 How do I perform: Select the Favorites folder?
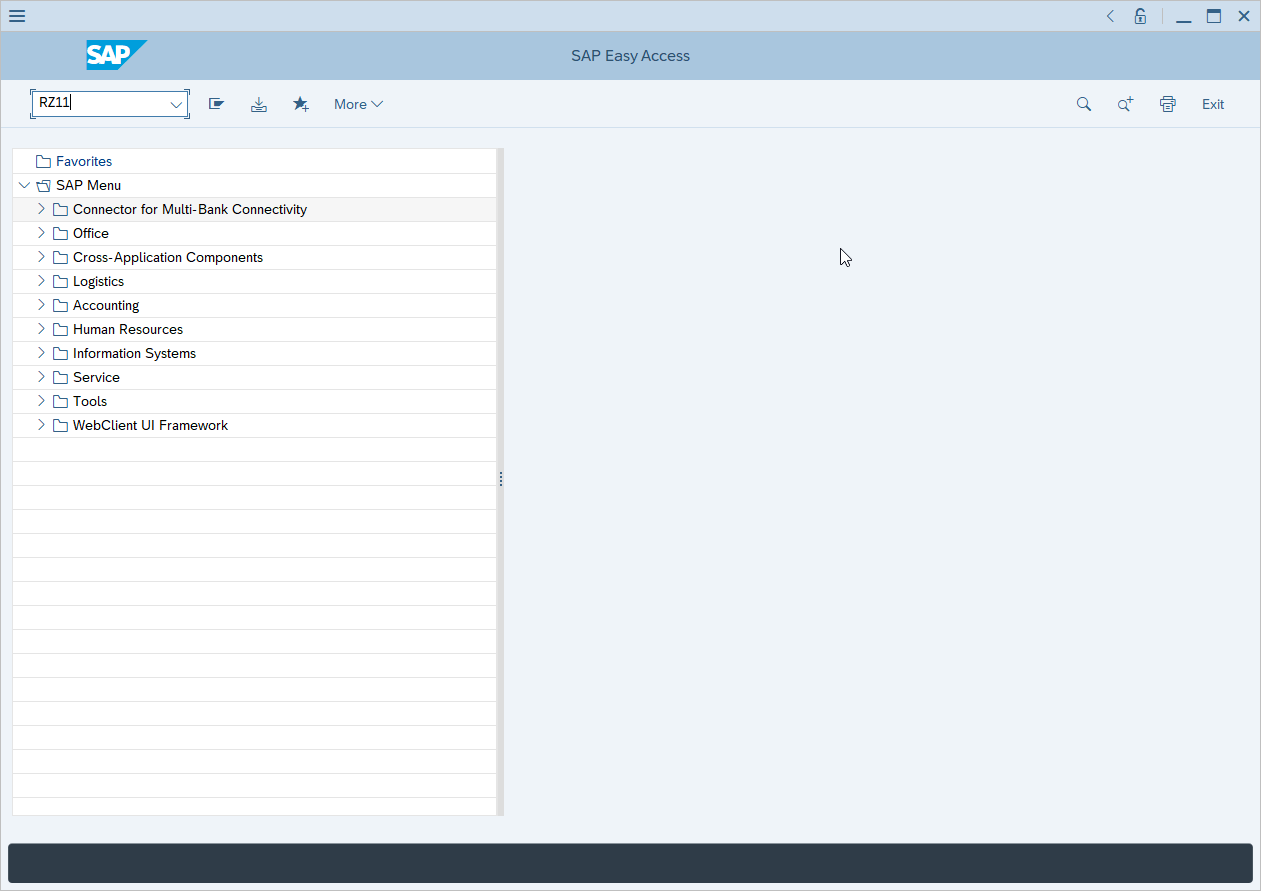coord(82,161)
